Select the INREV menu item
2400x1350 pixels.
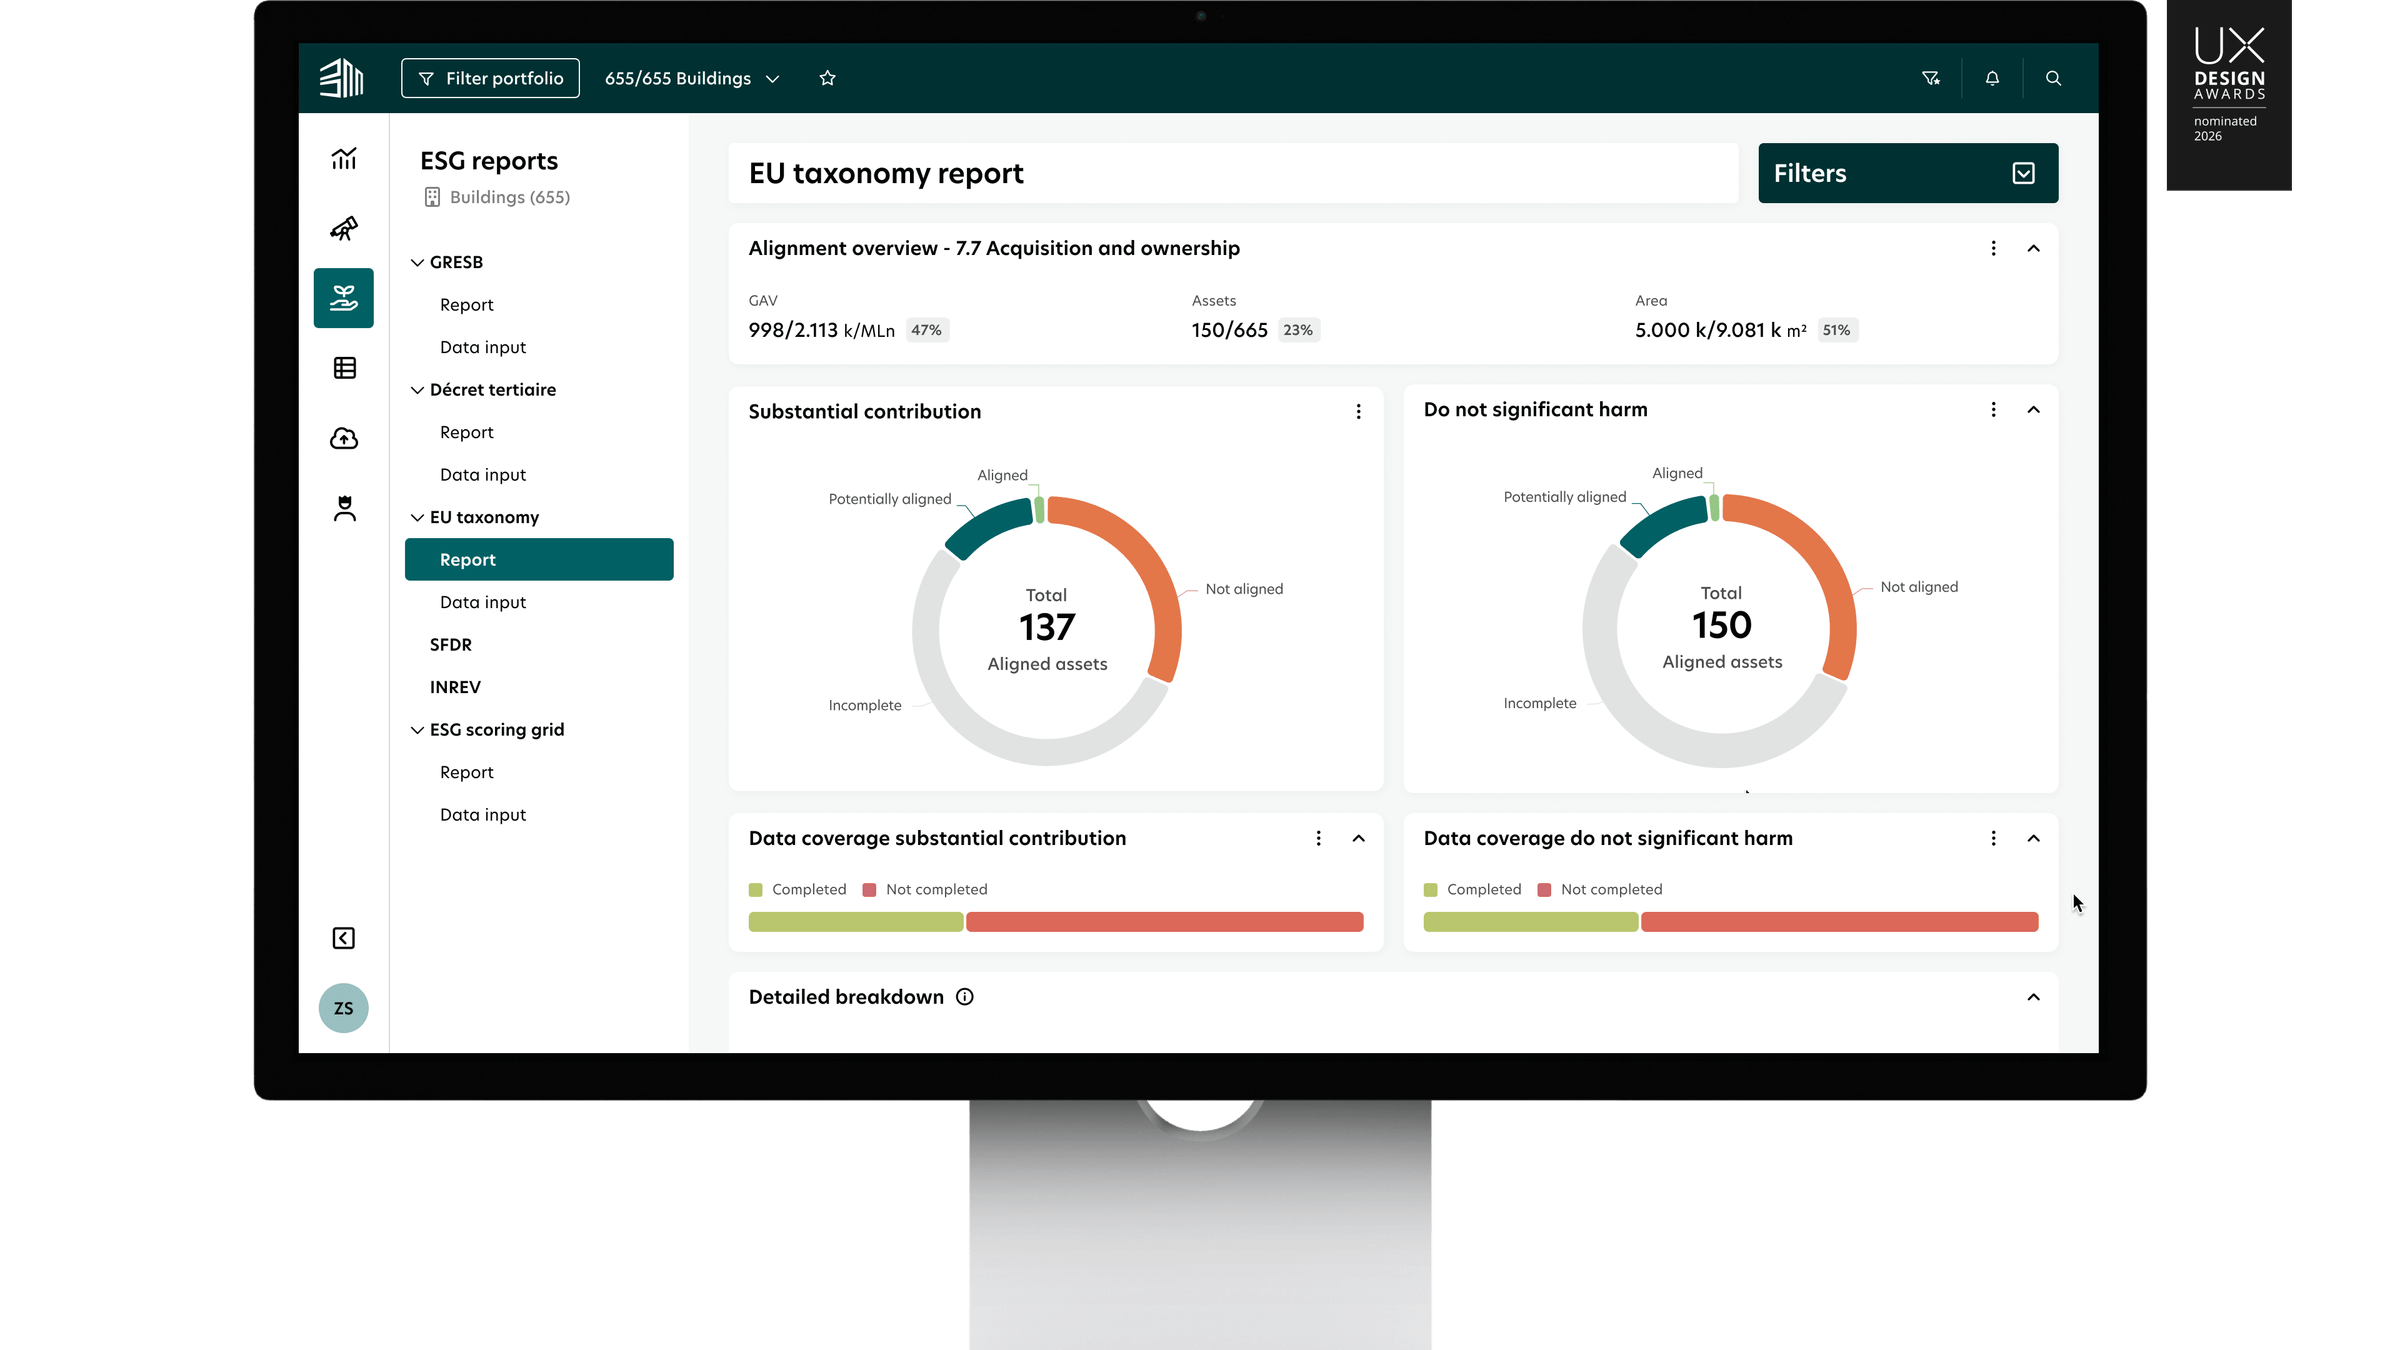455,687
